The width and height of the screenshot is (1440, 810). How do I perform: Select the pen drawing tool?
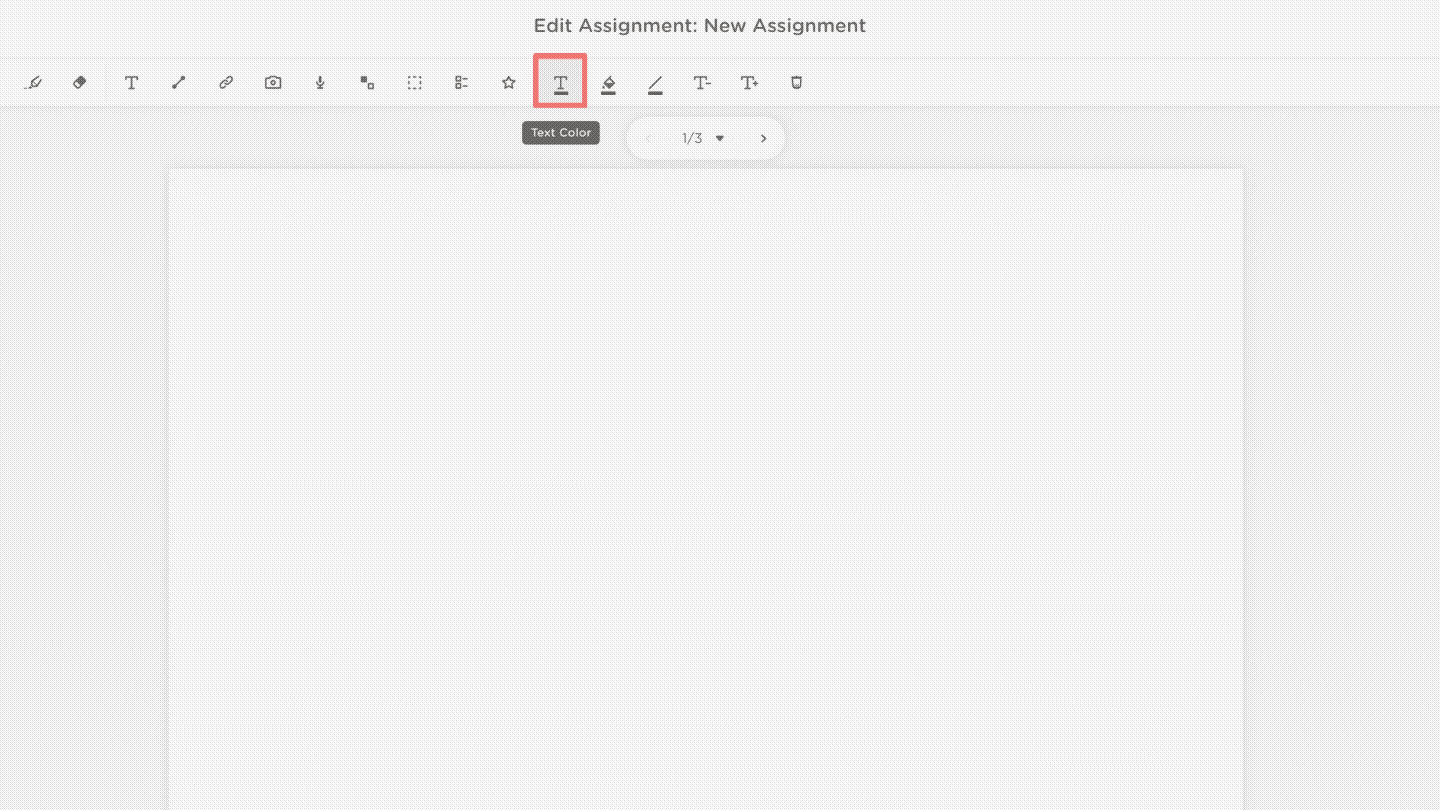33,83
